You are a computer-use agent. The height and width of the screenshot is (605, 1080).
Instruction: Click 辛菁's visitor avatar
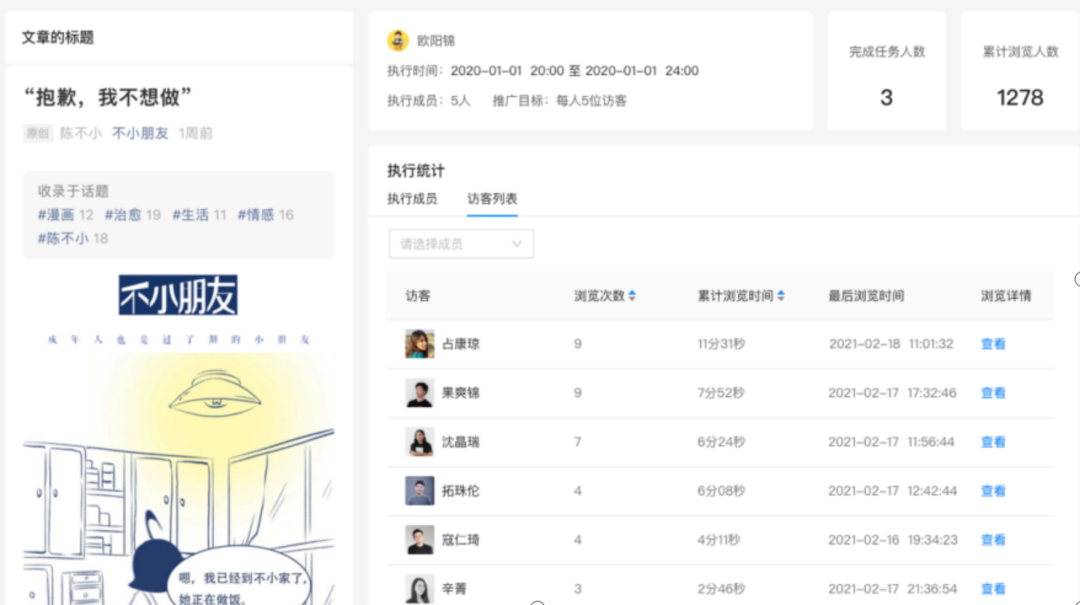[419, 588]
